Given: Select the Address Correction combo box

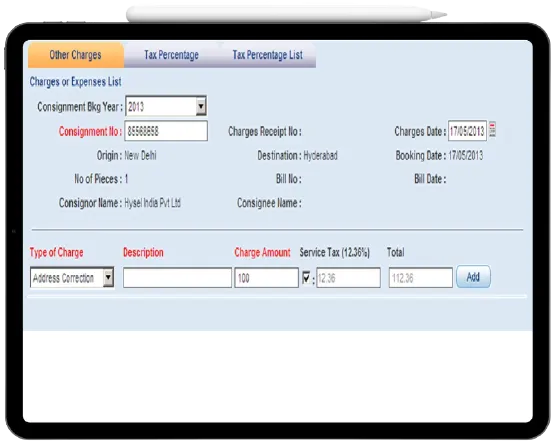Looking at the screenshot, I should [x=72, y=278].
